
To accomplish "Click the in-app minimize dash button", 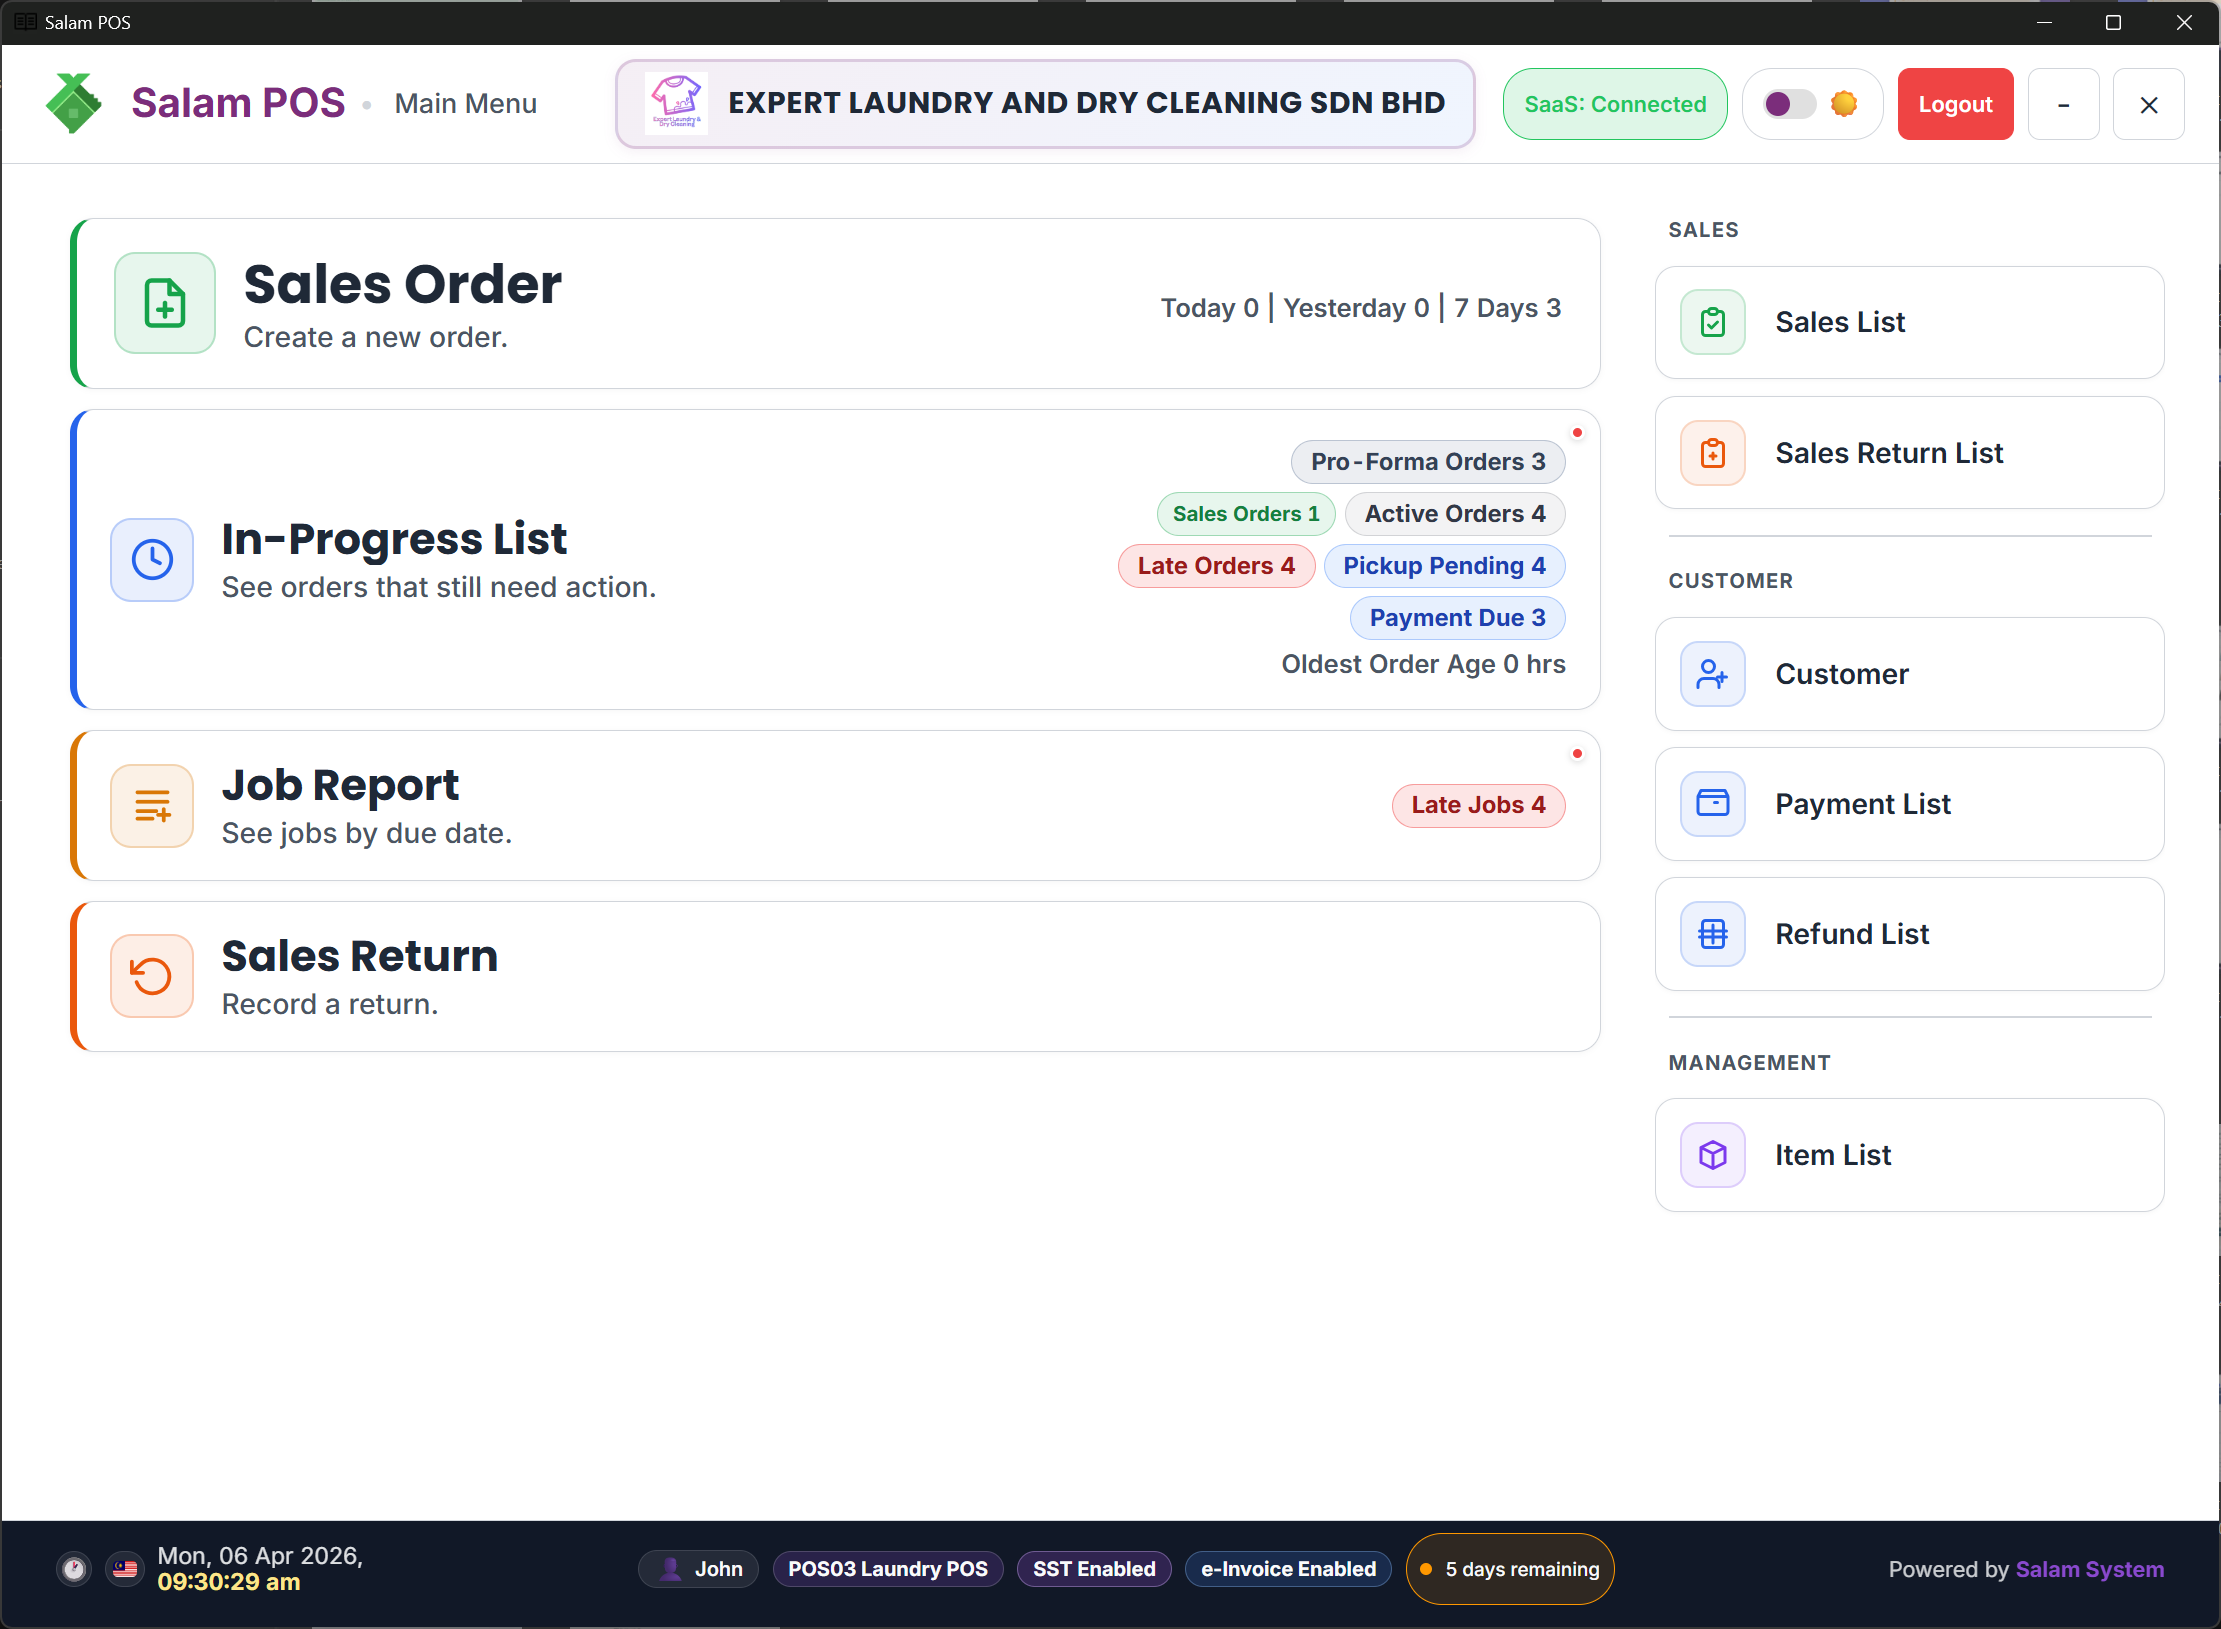I will 2063,104.
